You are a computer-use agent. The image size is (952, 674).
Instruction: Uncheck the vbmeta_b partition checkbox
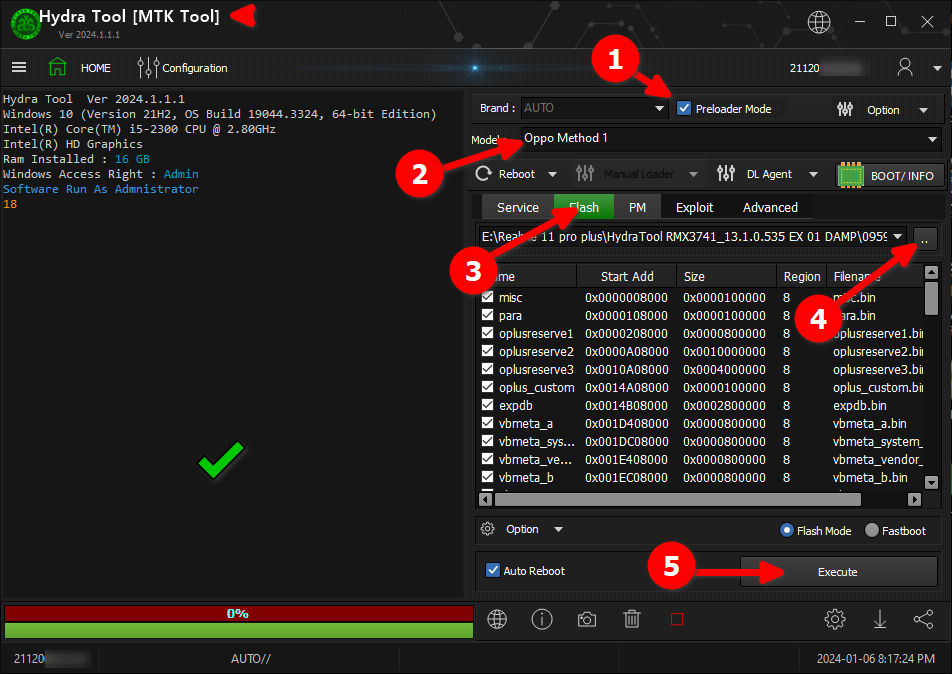click(487, 477)
